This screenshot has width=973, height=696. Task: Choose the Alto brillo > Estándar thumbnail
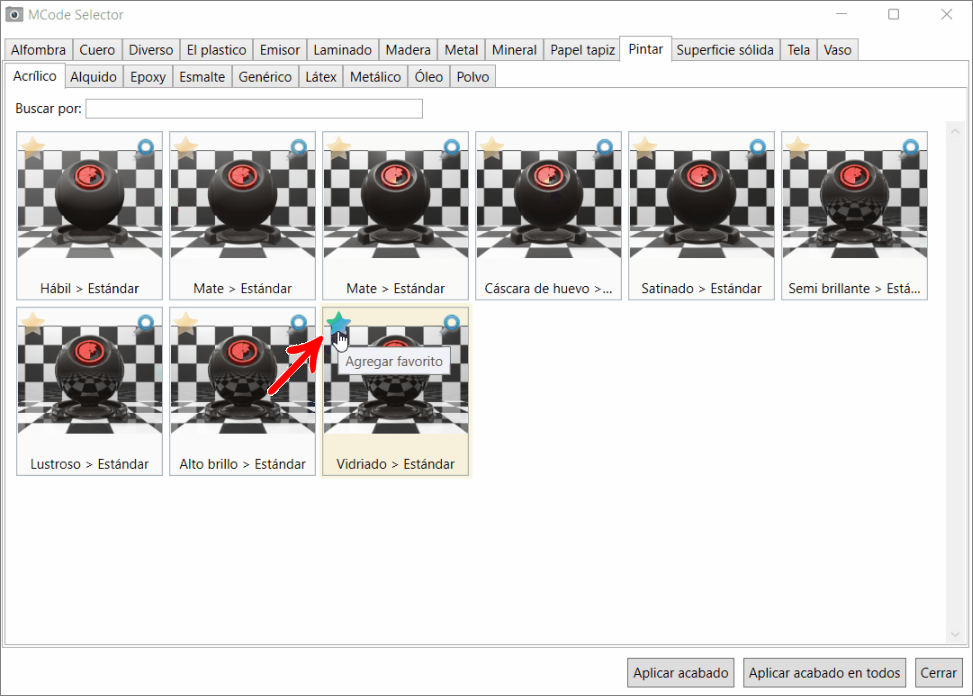[x=243, y=380]
